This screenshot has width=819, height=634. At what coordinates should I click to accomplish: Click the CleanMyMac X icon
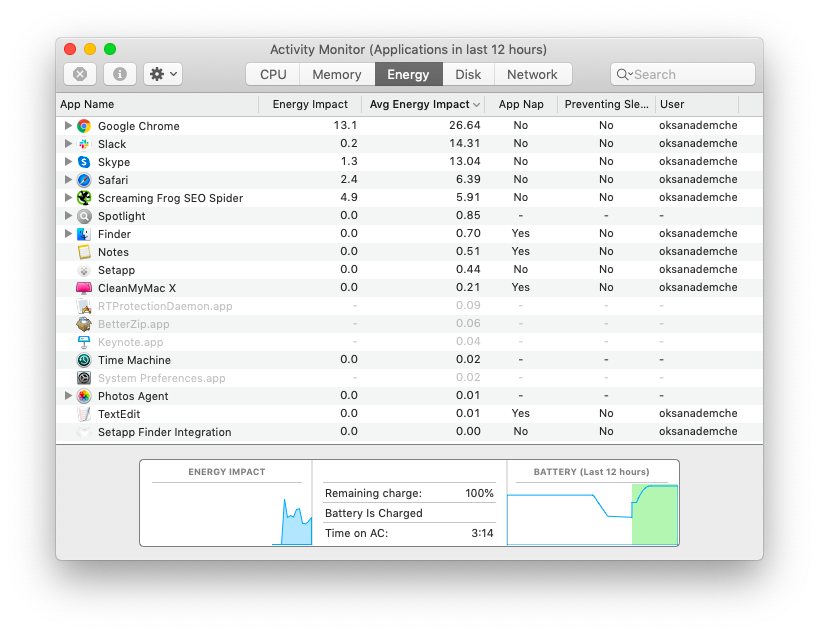[x=84, y=288]
